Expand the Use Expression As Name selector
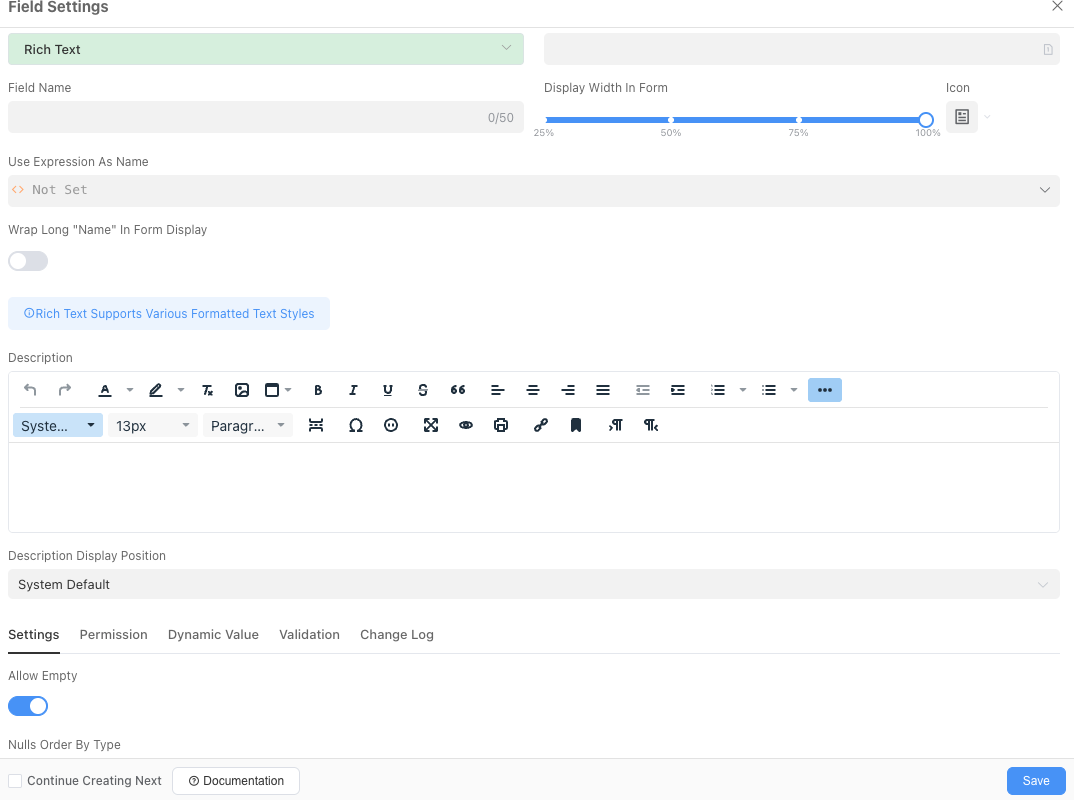 [x=533, y=190]
